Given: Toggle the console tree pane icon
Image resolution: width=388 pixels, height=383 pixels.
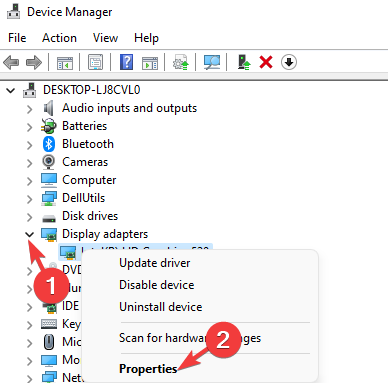Looking at the screenshot, I should 65,62.
